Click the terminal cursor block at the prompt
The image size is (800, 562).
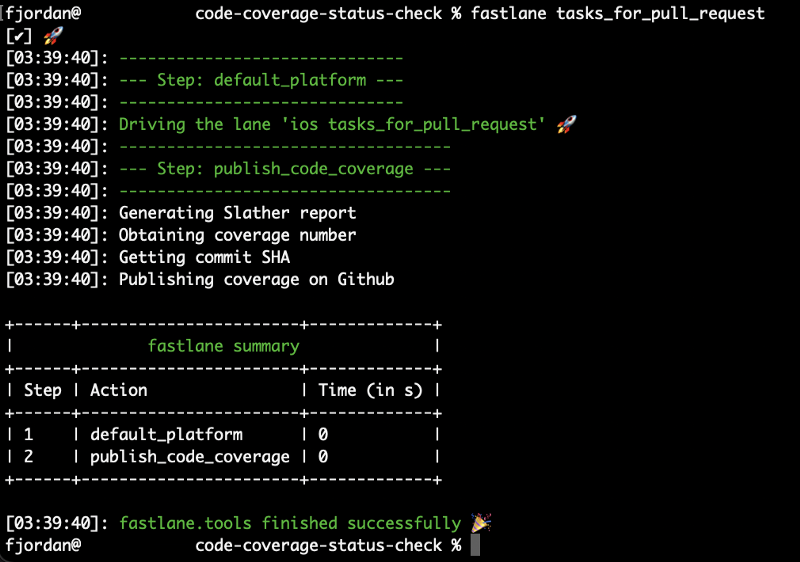click(475, 545)
